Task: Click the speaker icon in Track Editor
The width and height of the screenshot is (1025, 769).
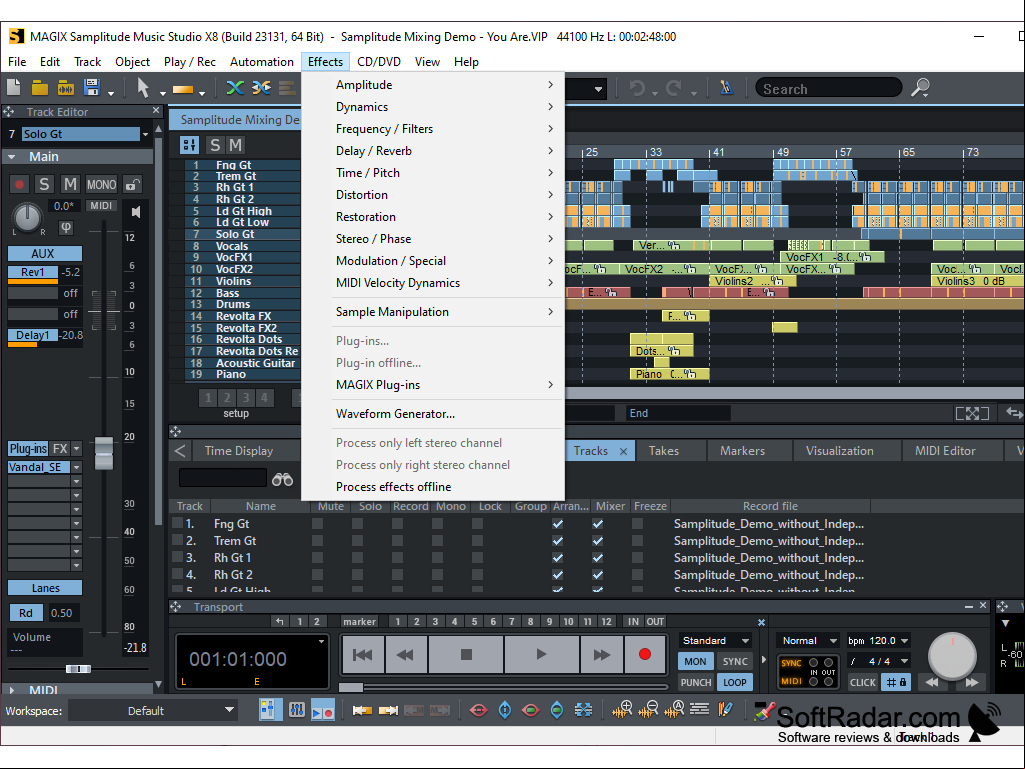Action: 135,212
